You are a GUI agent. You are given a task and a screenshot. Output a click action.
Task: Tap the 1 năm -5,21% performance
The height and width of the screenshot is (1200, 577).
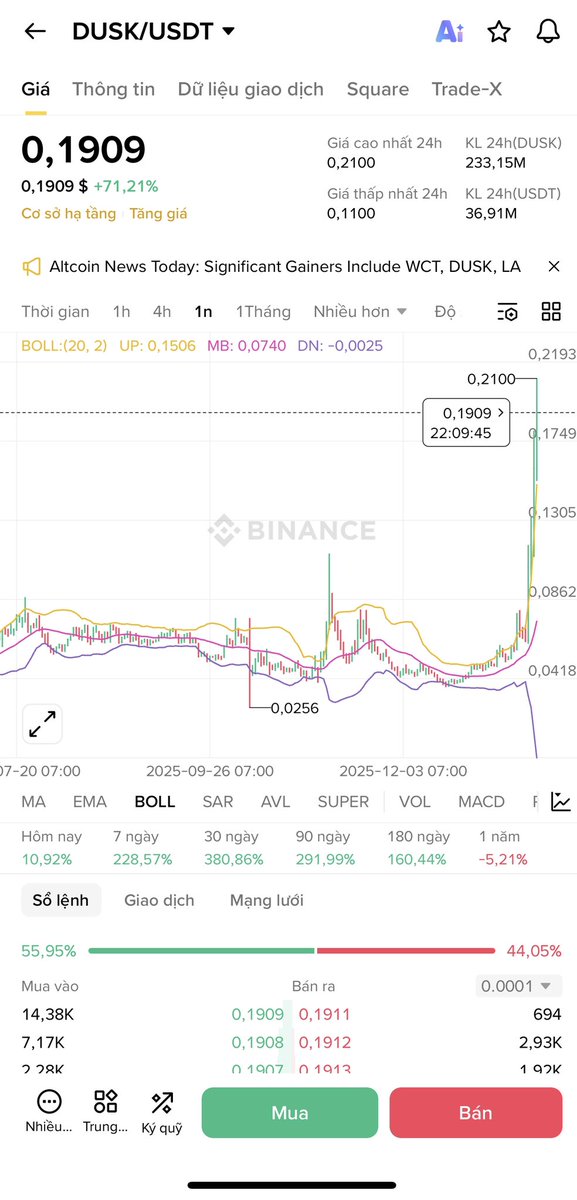click(503, 847)
